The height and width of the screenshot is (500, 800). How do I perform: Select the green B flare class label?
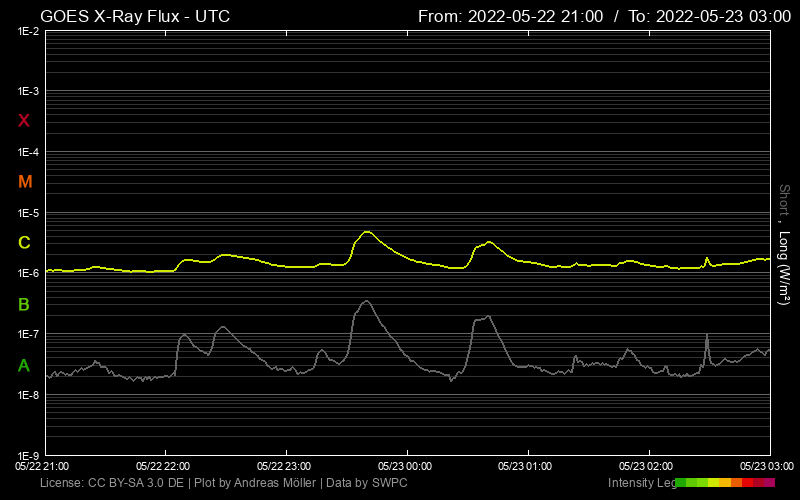pos(24,305)
